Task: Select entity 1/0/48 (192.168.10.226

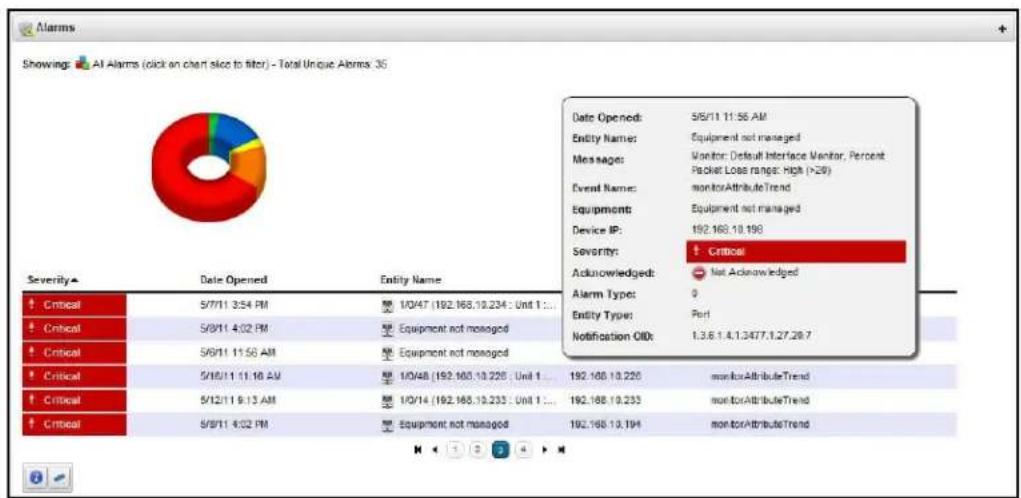Action: pos(475,376)
